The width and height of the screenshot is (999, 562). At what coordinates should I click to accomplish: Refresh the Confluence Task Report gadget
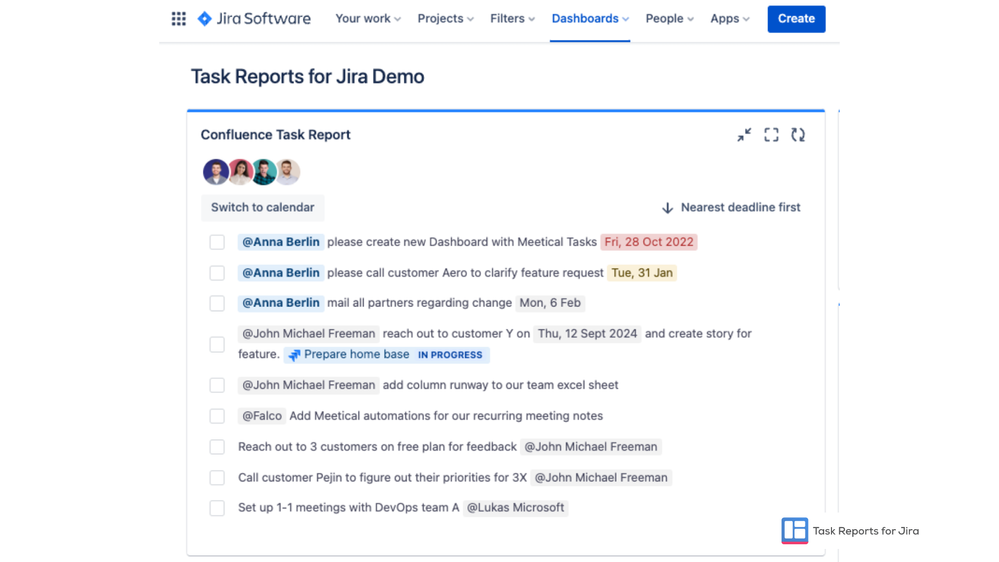(798, 135)
